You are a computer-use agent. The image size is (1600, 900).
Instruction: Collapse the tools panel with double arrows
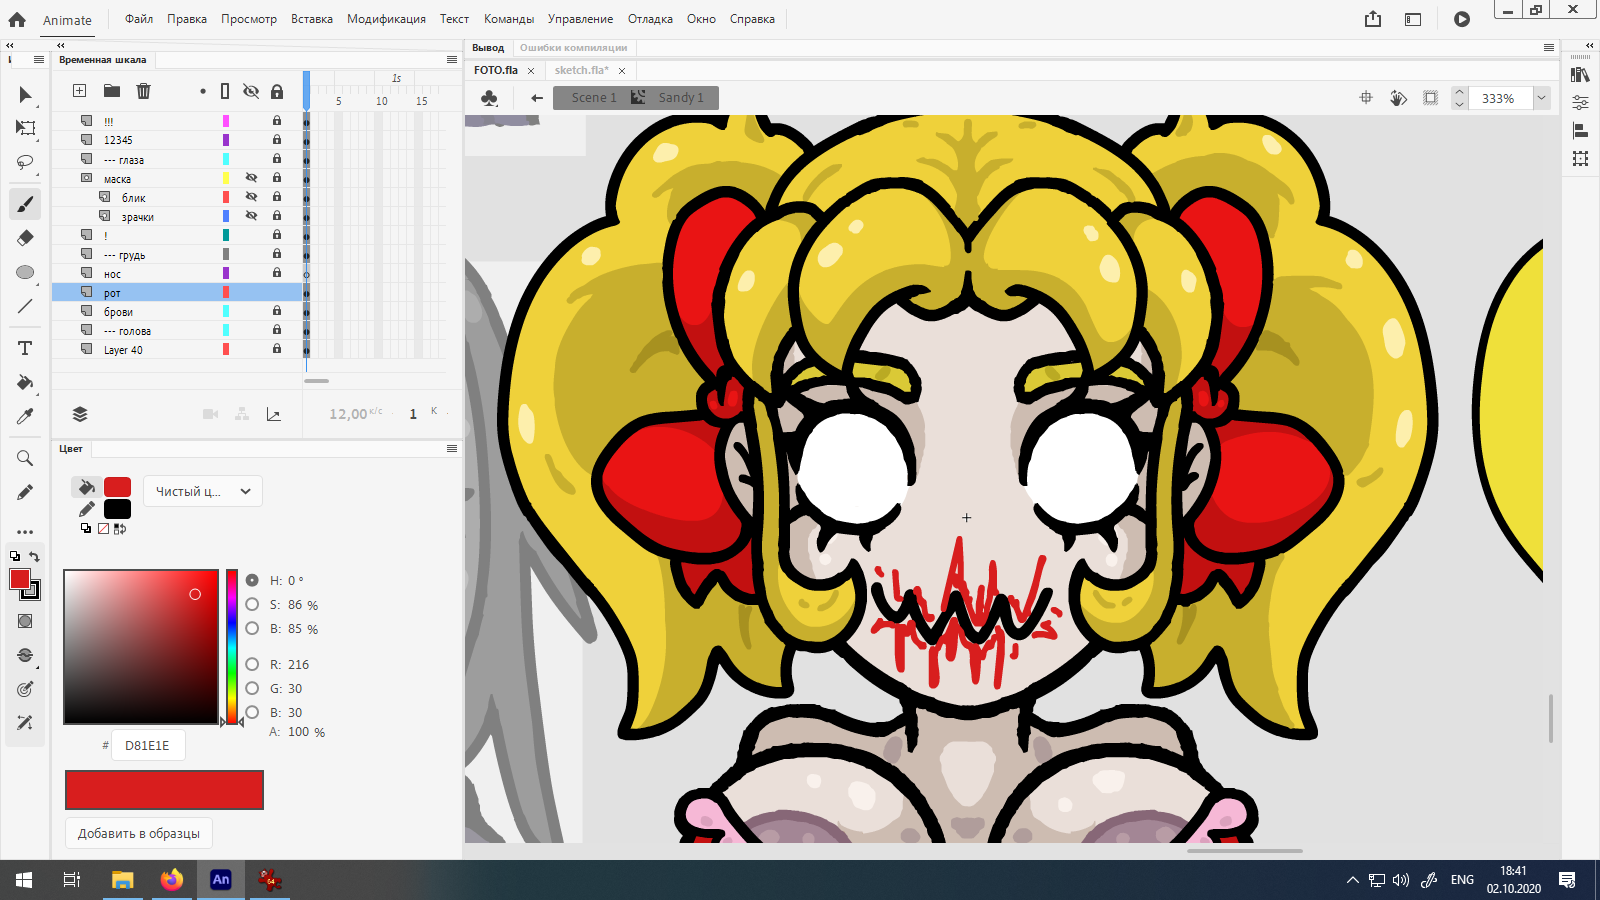click(x=9, y=45)
